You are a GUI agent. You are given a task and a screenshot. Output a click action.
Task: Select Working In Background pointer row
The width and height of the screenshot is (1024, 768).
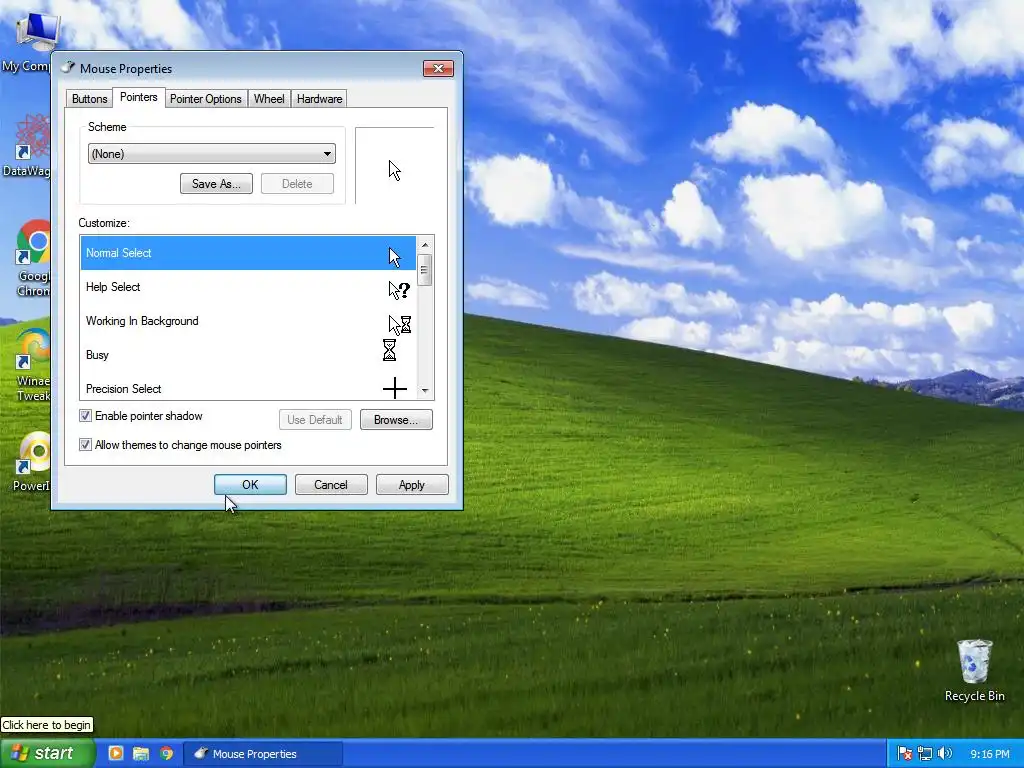pos(248,321)
